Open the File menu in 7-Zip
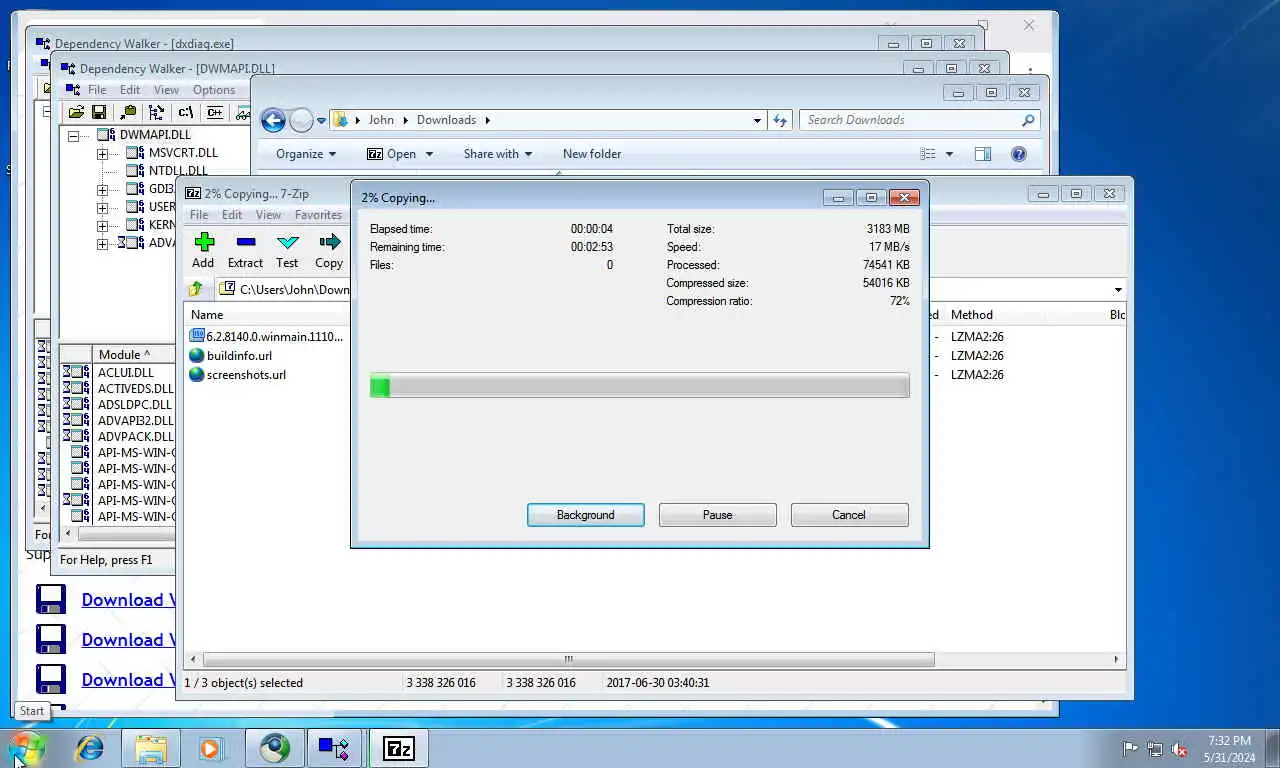The width and height of the screenshot is (1280, 768). [x=199, y=215]
